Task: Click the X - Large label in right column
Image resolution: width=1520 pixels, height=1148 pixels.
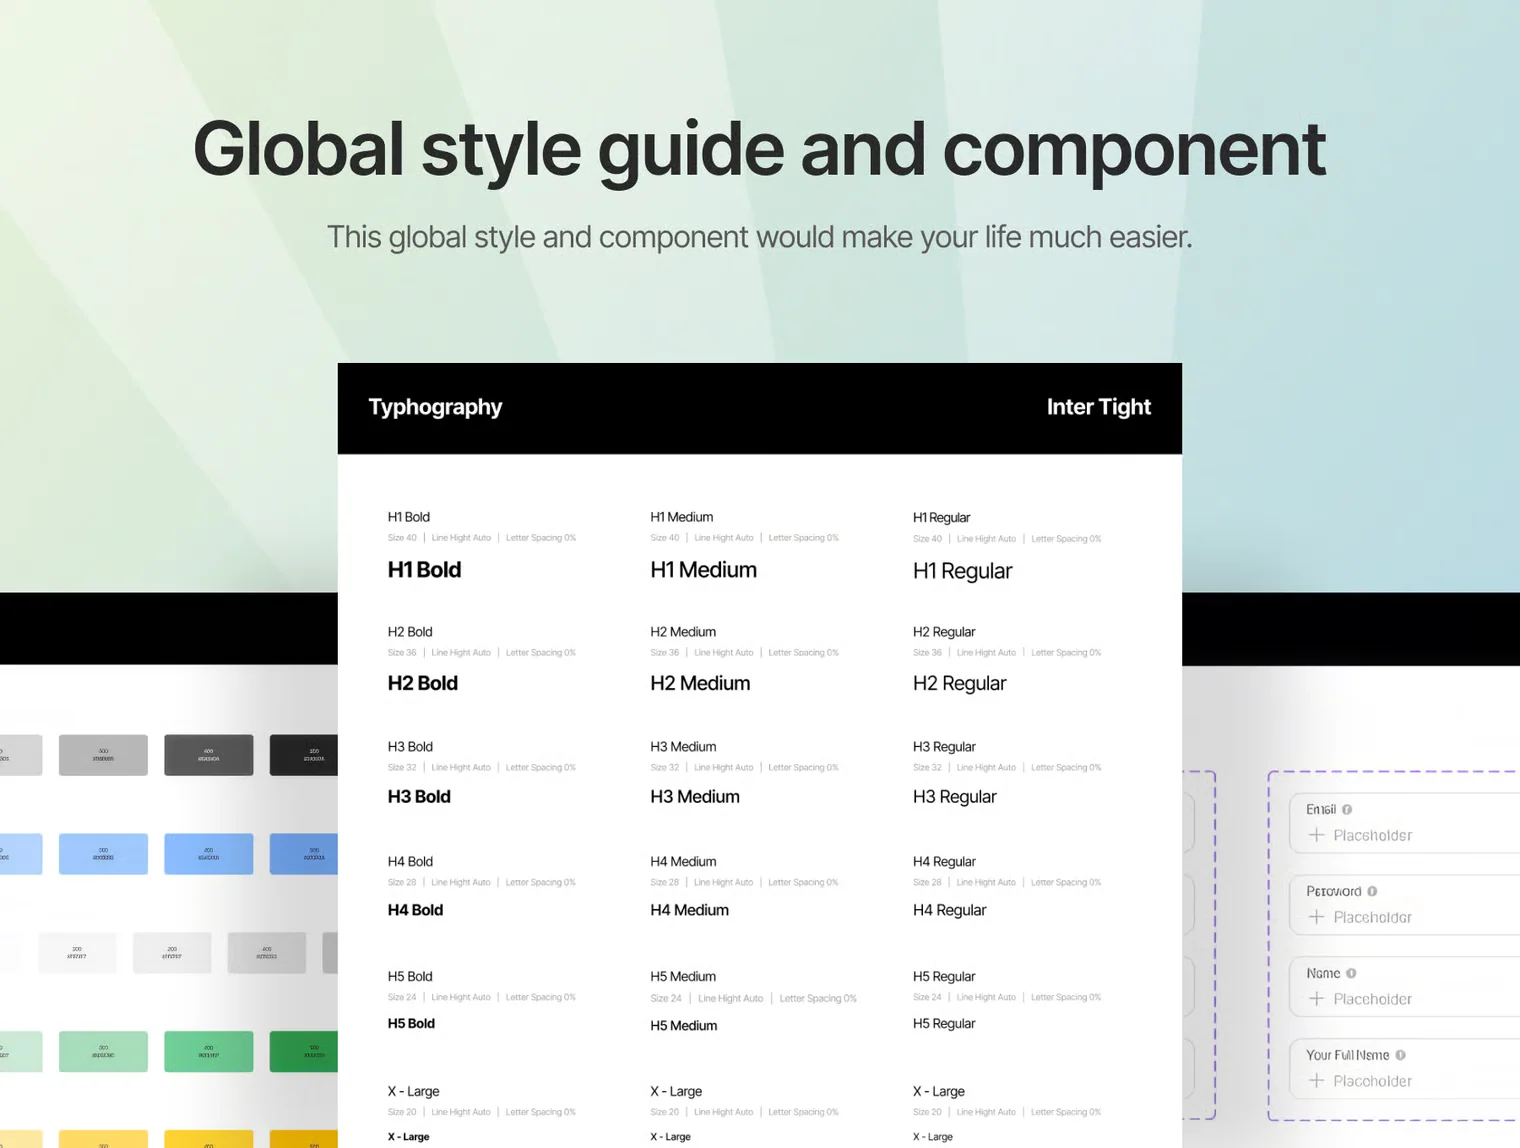Action: [x=938, y=1092]
